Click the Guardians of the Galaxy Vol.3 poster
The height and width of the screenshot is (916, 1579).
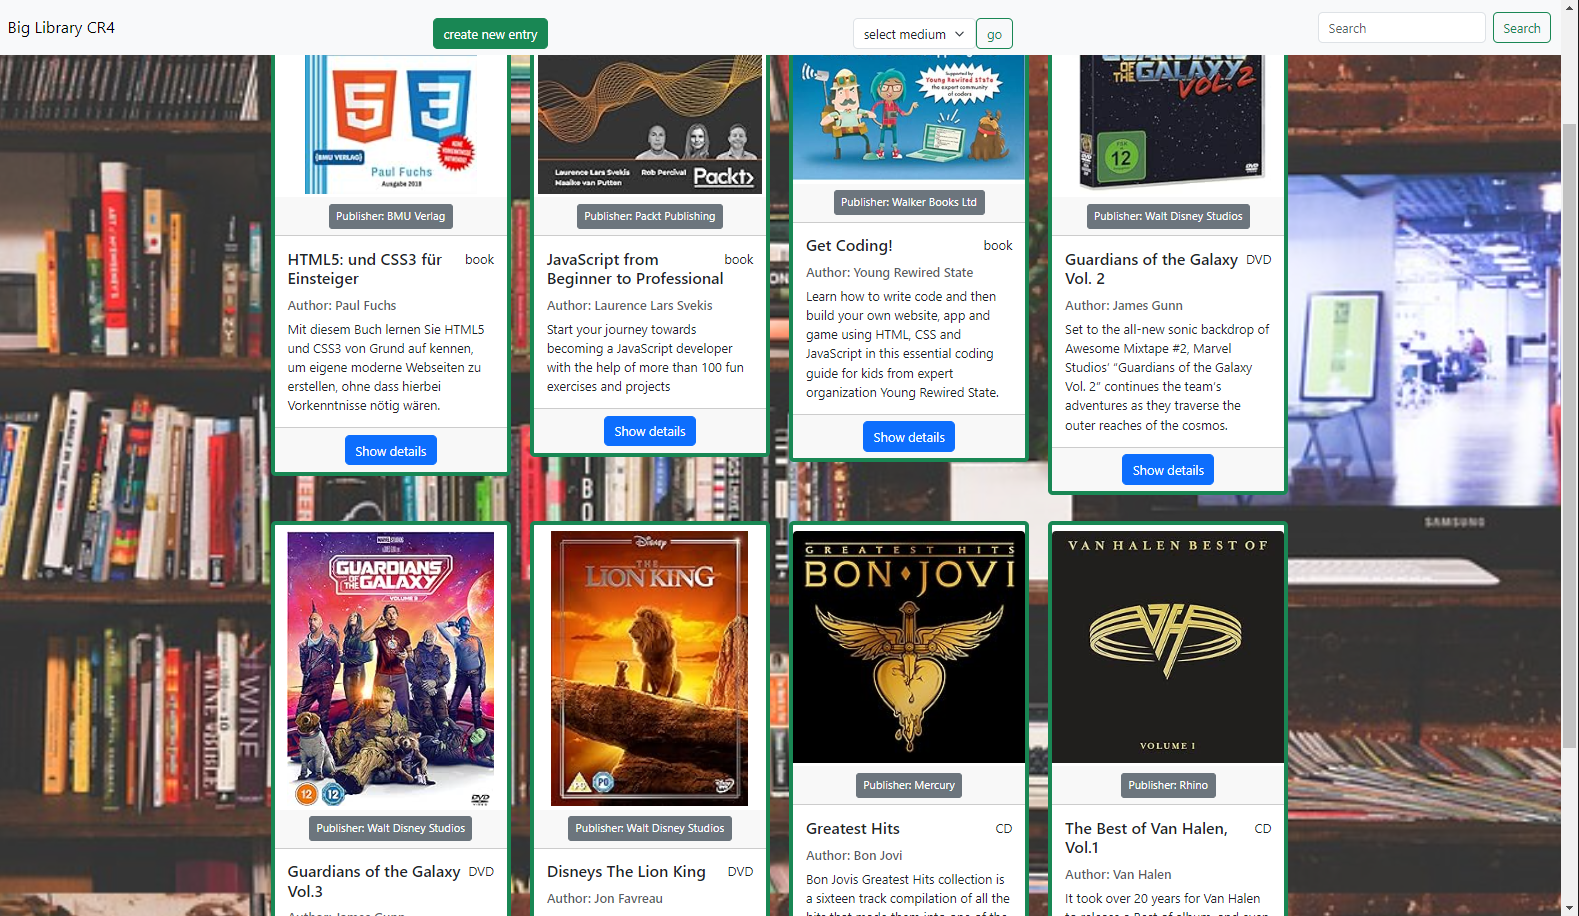(x=391, y=669)
